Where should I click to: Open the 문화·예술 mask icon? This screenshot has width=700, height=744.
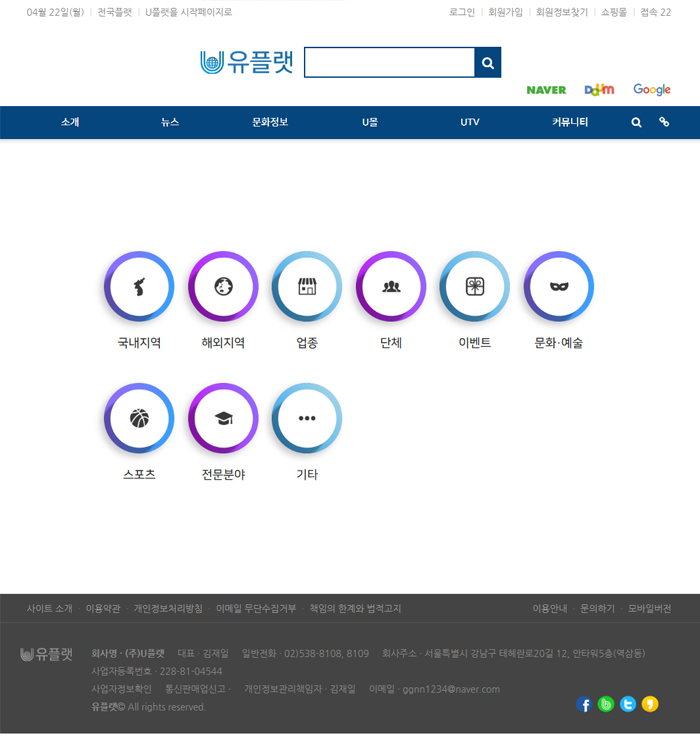(559, 287)
